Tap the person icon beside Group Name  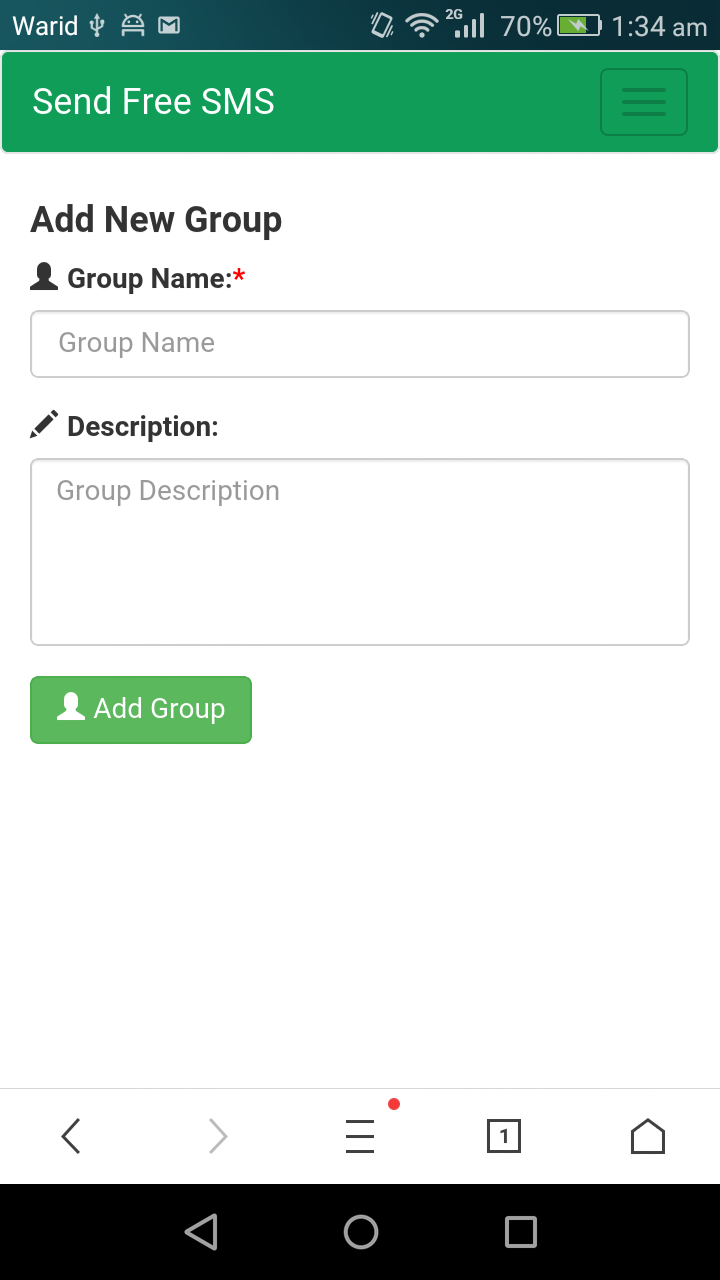click(44, 277)
